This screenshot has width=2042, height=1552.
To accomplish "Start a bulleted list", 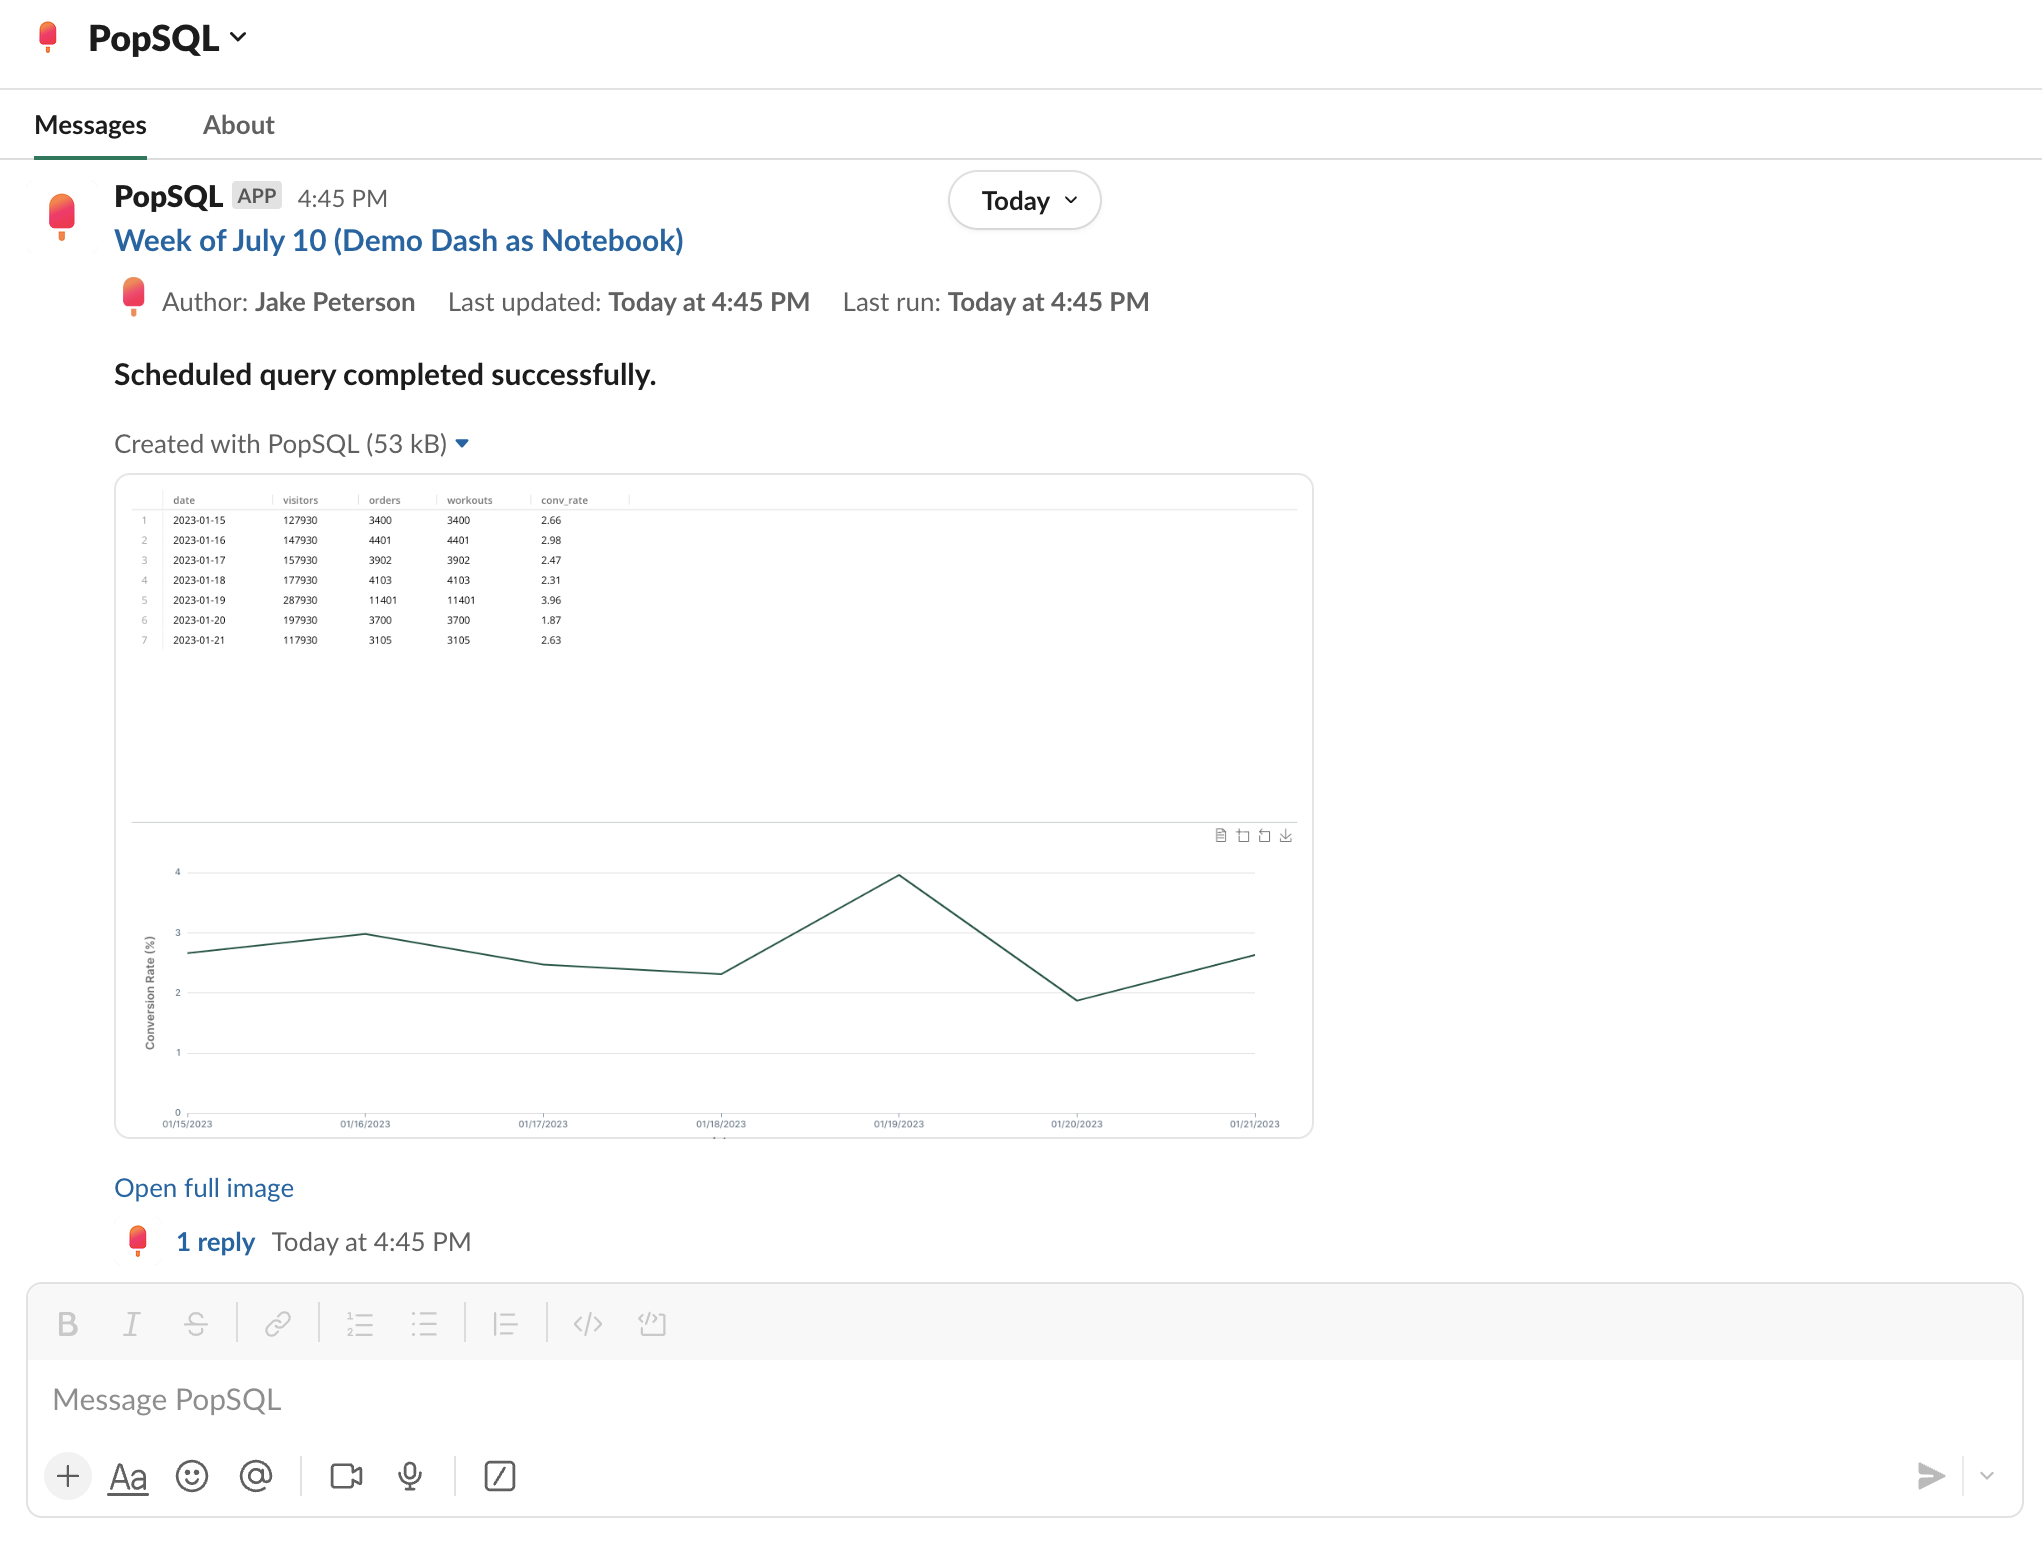I will click(x=424, y=1324).
